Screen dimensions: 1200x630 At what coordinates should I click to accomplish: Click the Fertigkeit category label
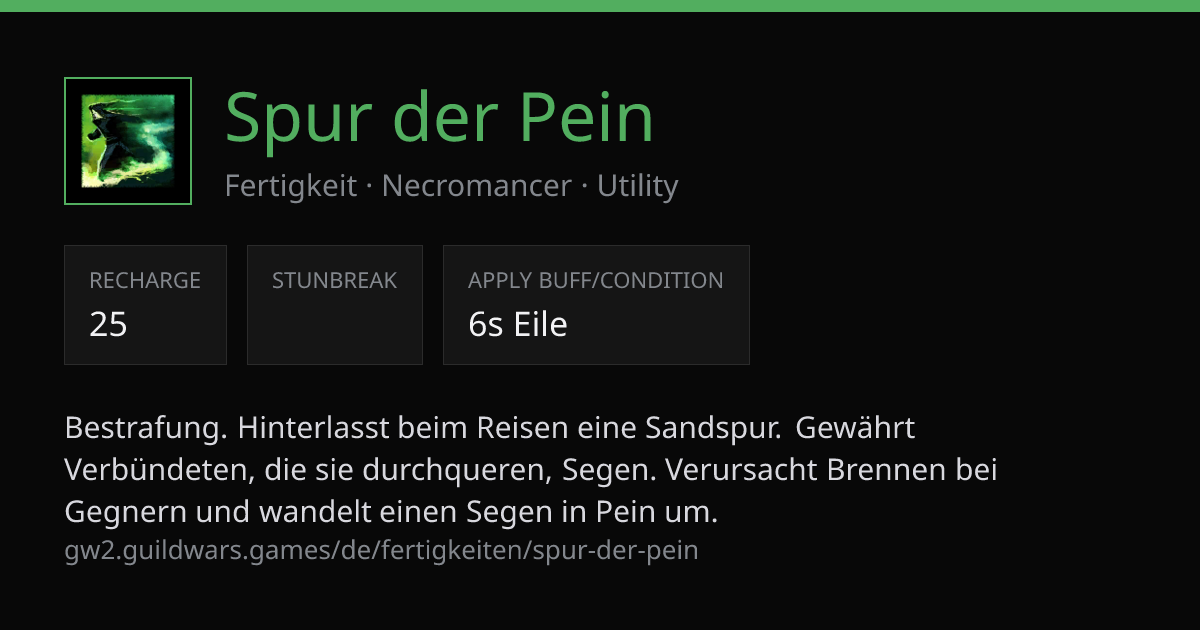tap(291, 186)
